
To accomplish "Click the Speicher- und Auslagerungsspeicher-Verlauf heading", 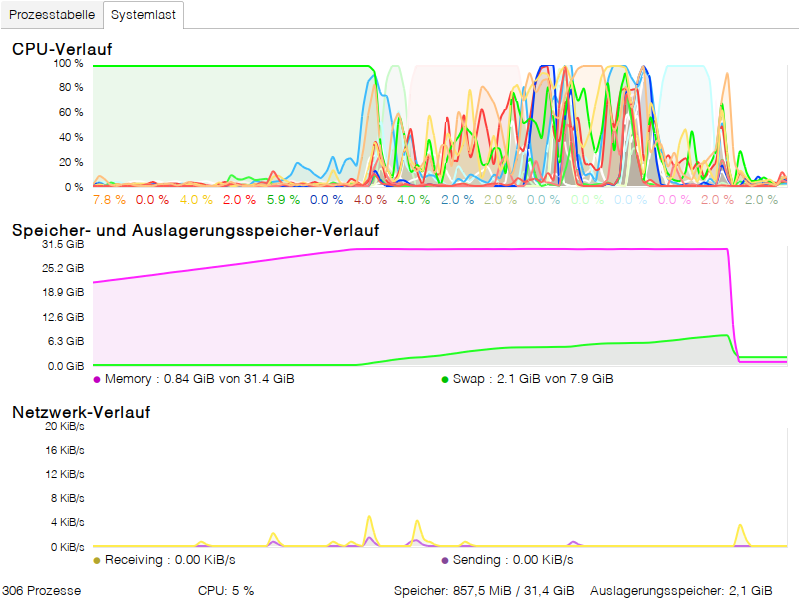I will coord(195,231).
